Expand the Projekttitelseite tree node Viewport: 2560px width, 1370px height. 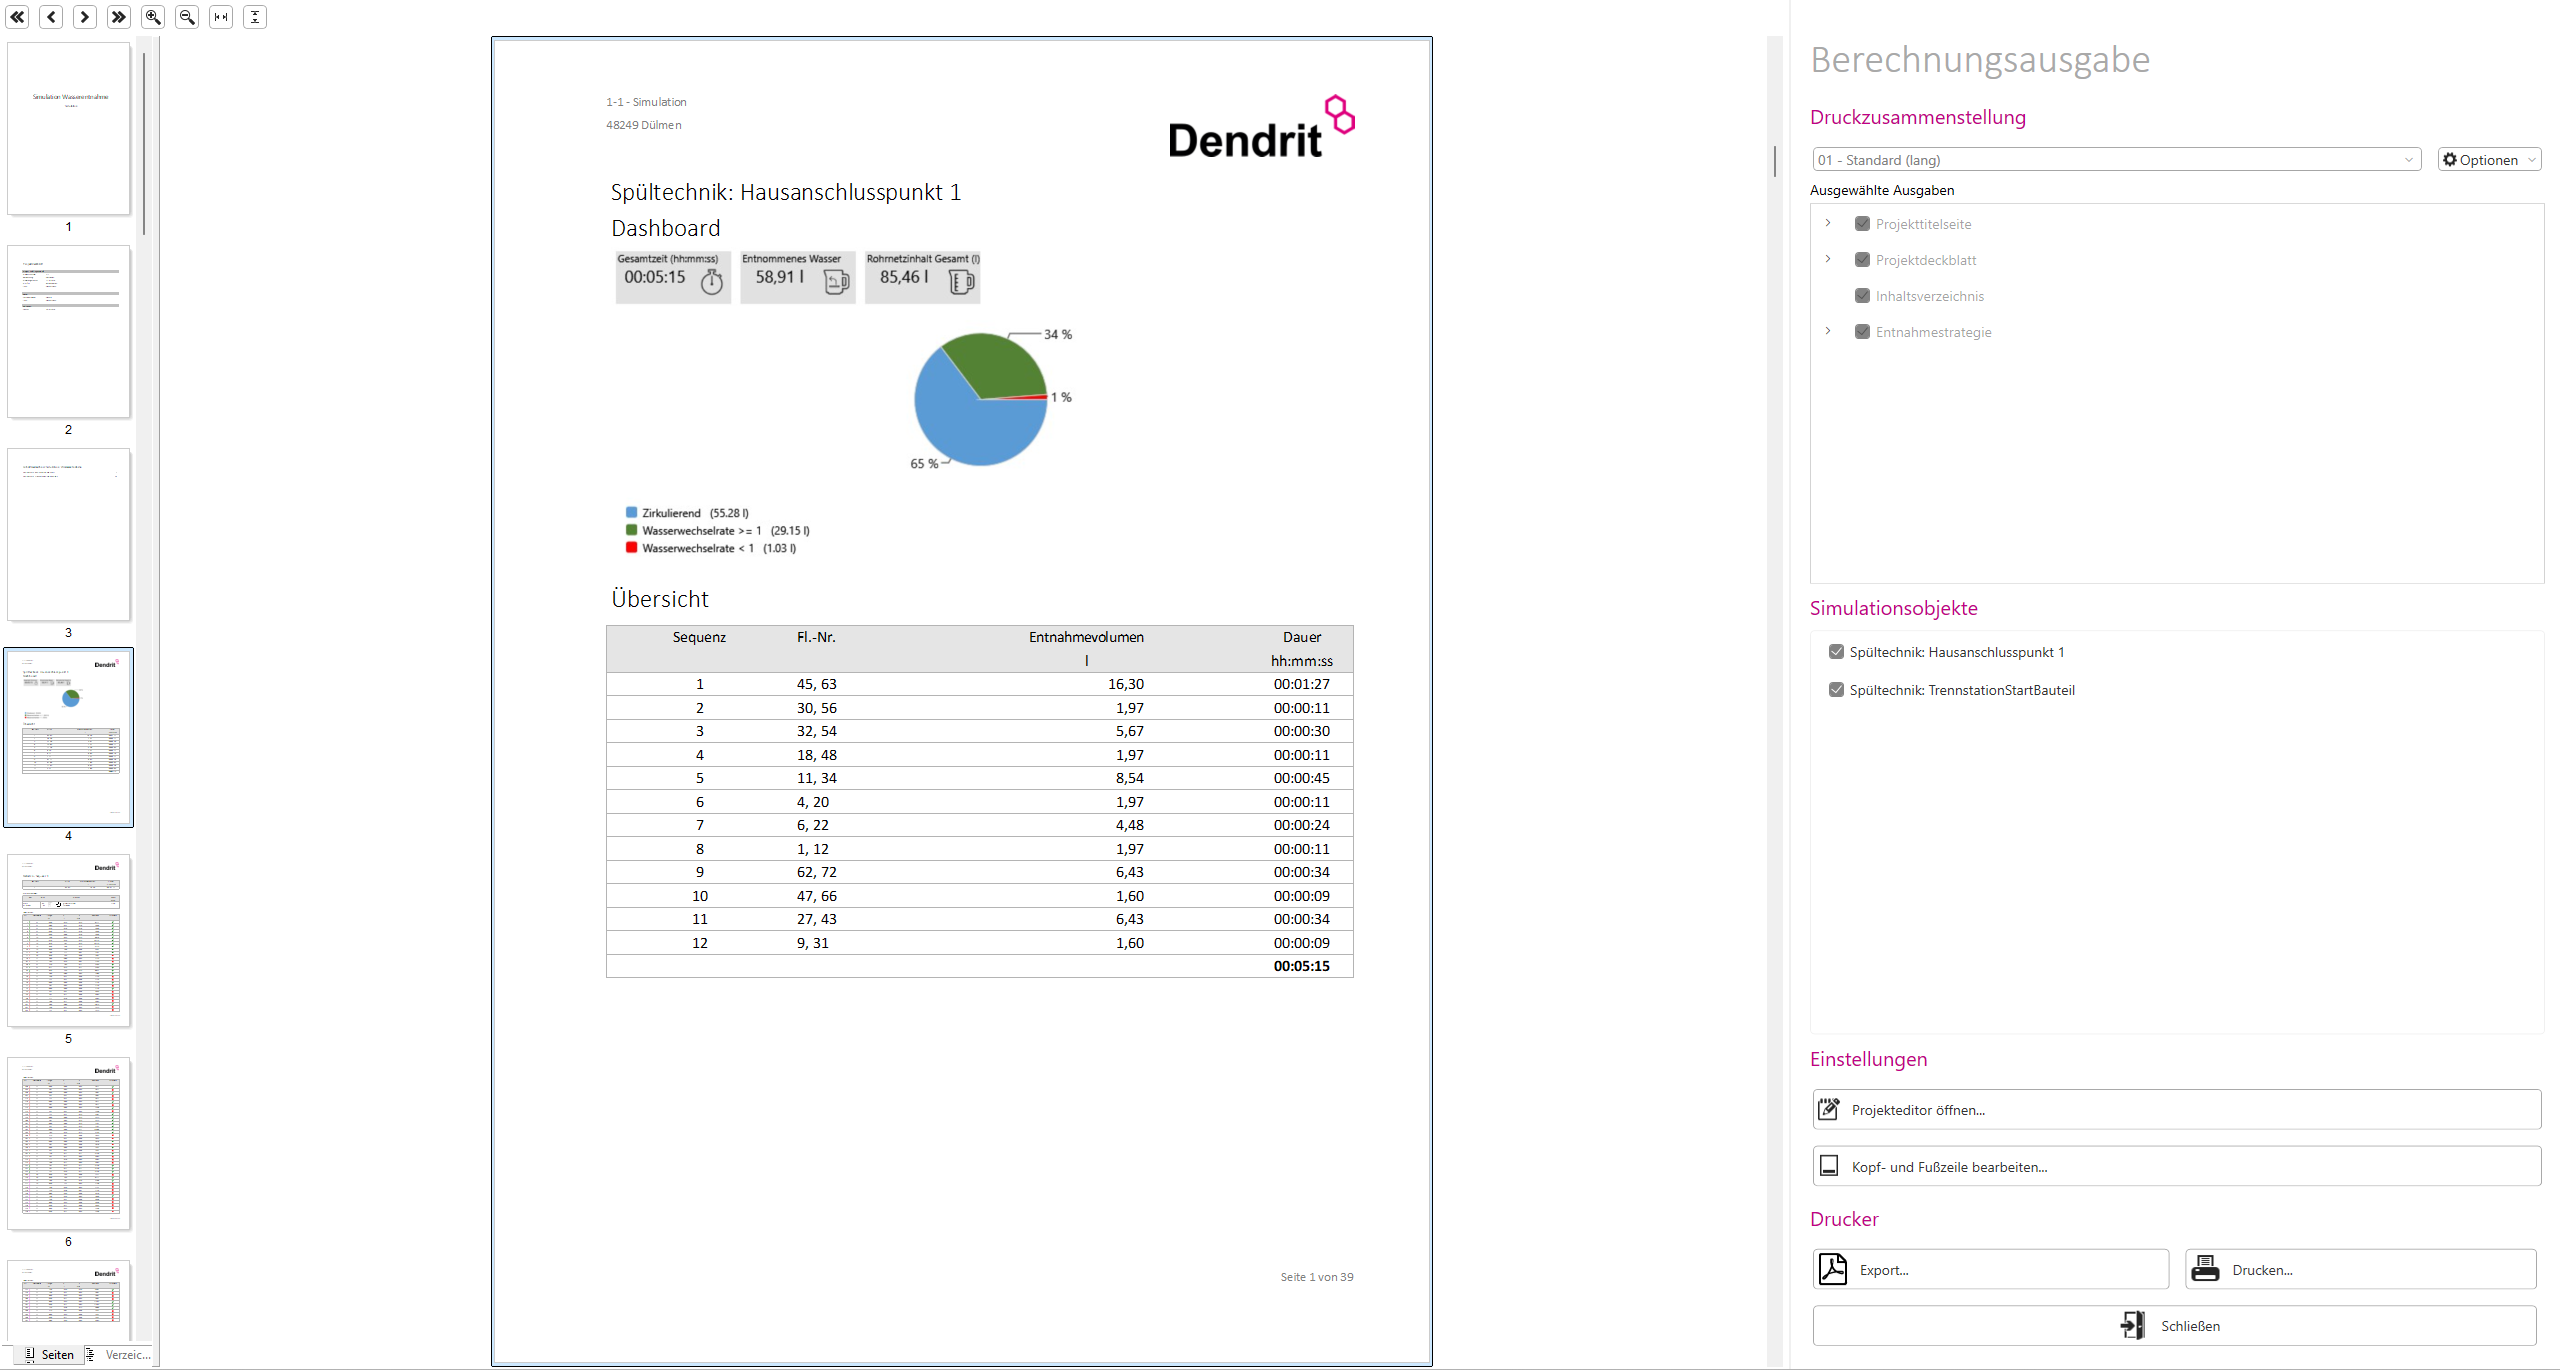click(1828, 223)
